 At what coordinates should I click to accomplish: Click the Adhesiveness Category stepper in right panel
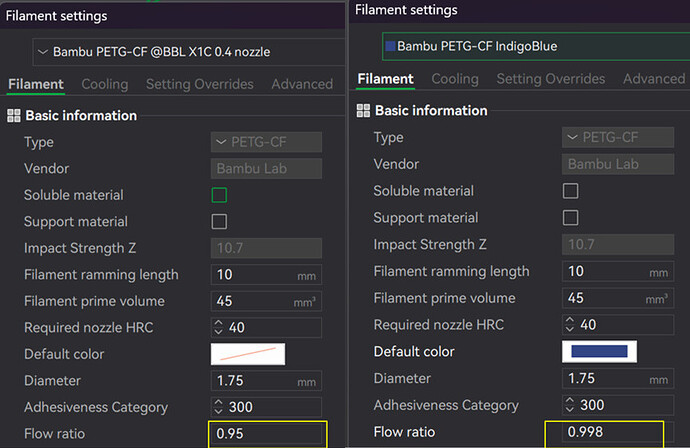[569, 405]
